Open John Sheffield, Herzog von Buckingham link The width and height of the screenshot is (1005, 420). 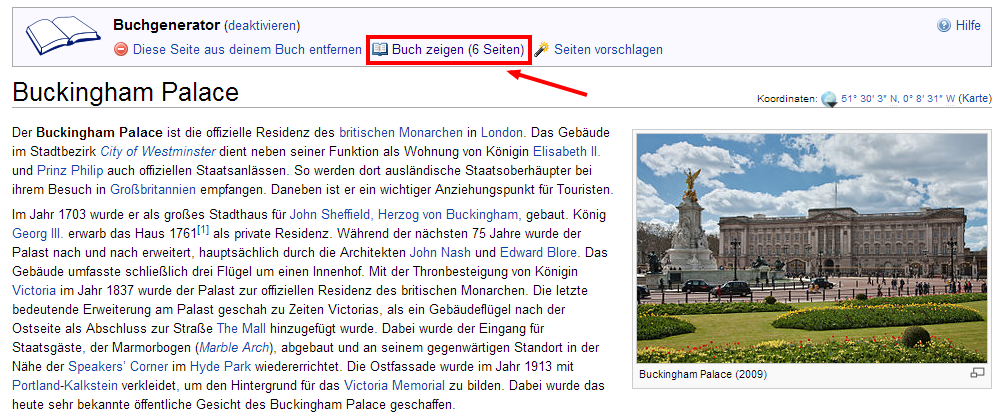403,214
